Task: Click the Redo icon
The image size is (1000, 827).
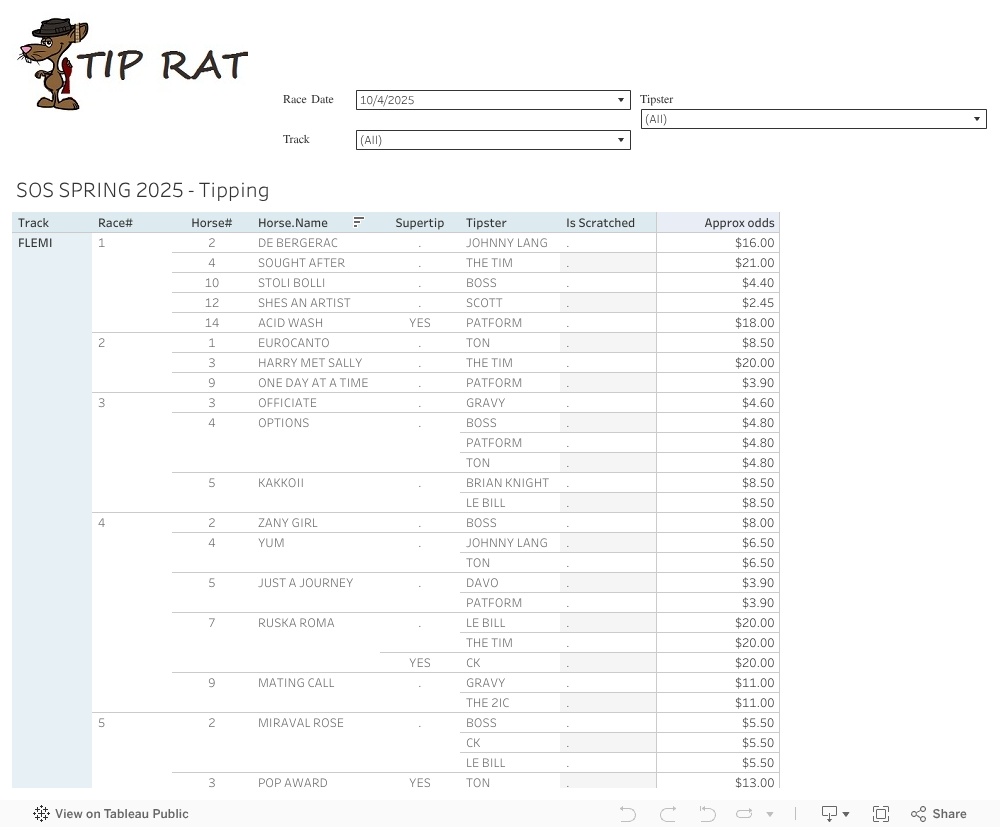Action: click(668, 814)
